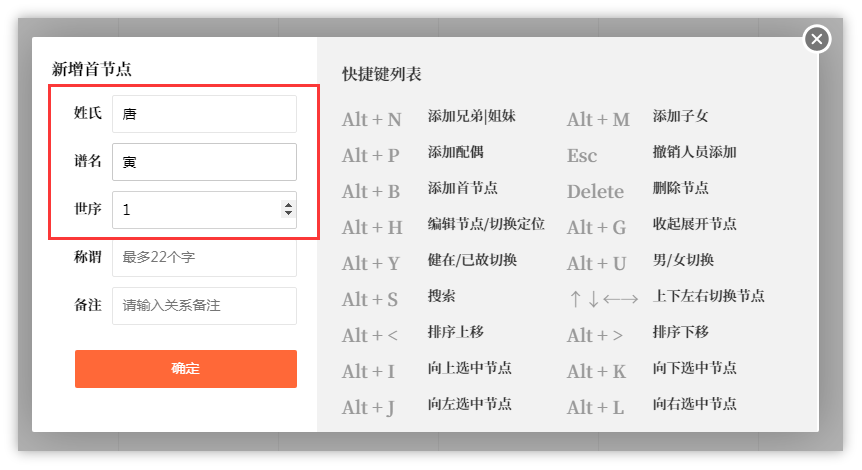Click the 添加首节点 label
Viewport: 862px width, 470px height.
(462, 188)
